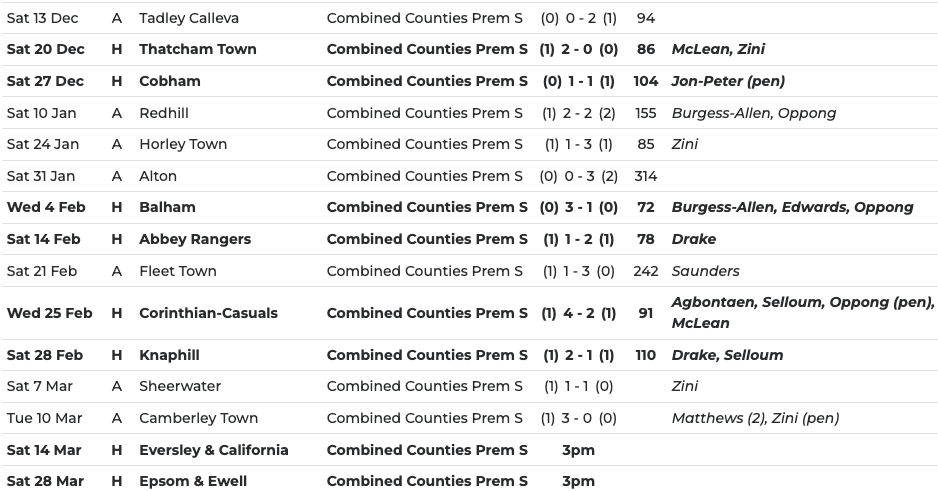Click the Matthews (2), Zini (pen) scorers text
This screenshot has width=938, height=491.
[755, 418]
